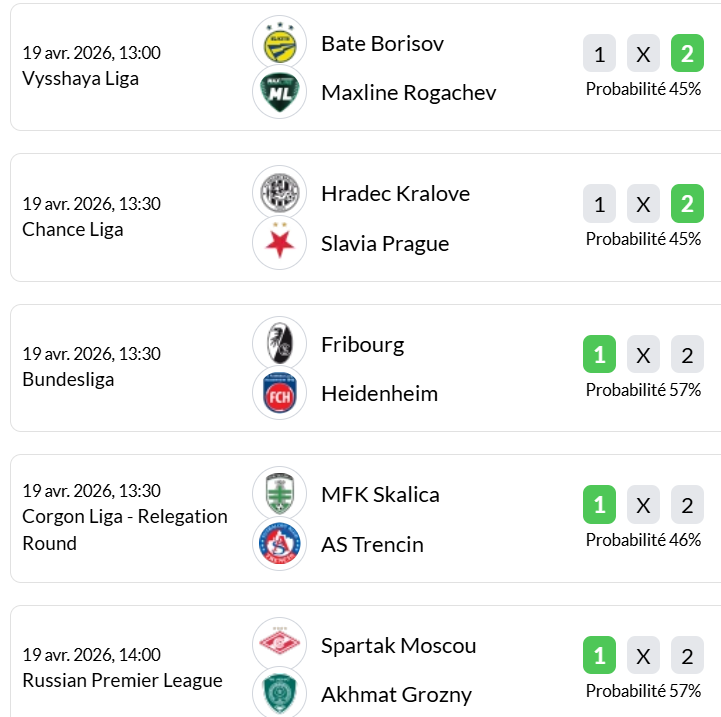Select the Fribourg team logo
Screen dimensions: 721x717
(279, 344)
